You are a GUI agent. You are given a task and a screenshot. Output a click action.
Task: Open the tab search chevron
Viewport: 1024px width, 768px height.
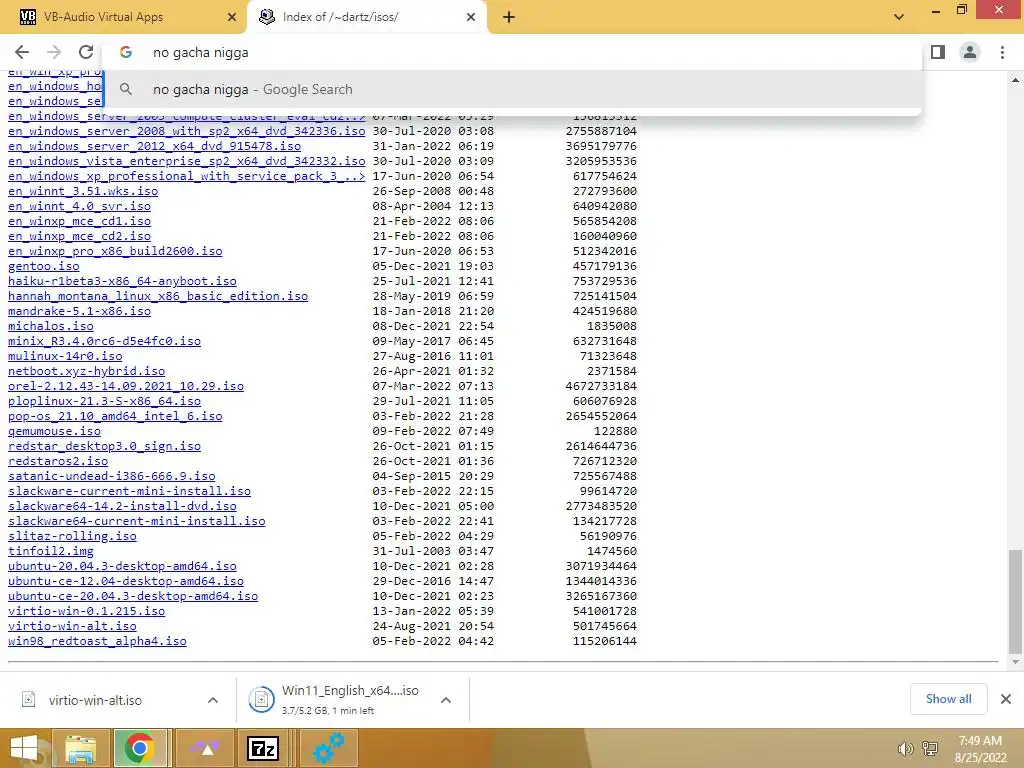click(x=899, y=17)
